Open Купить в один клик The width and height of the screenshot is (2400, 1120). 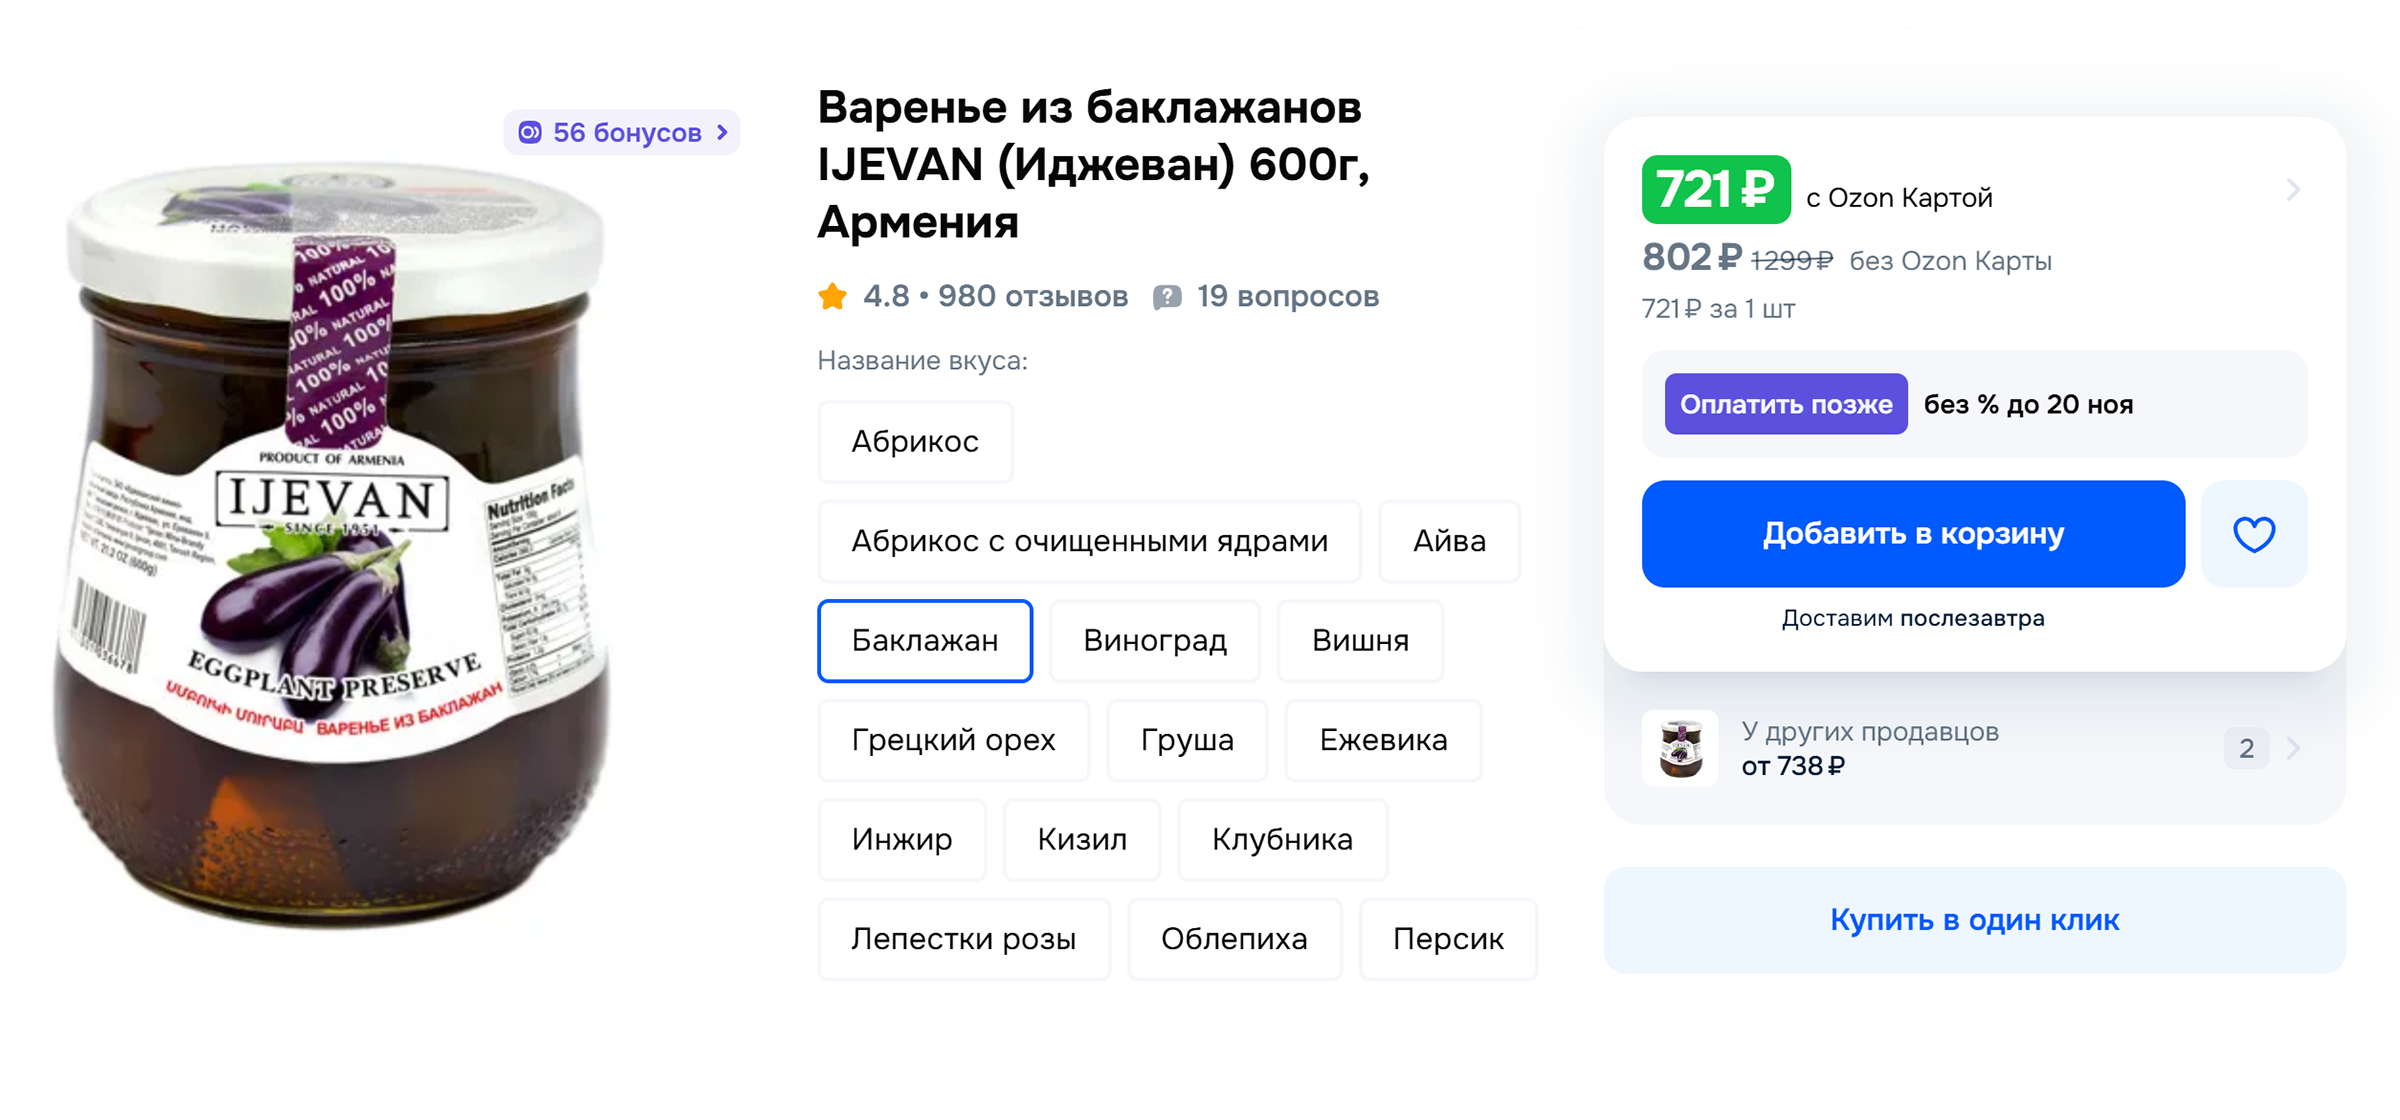point(1973,920)
